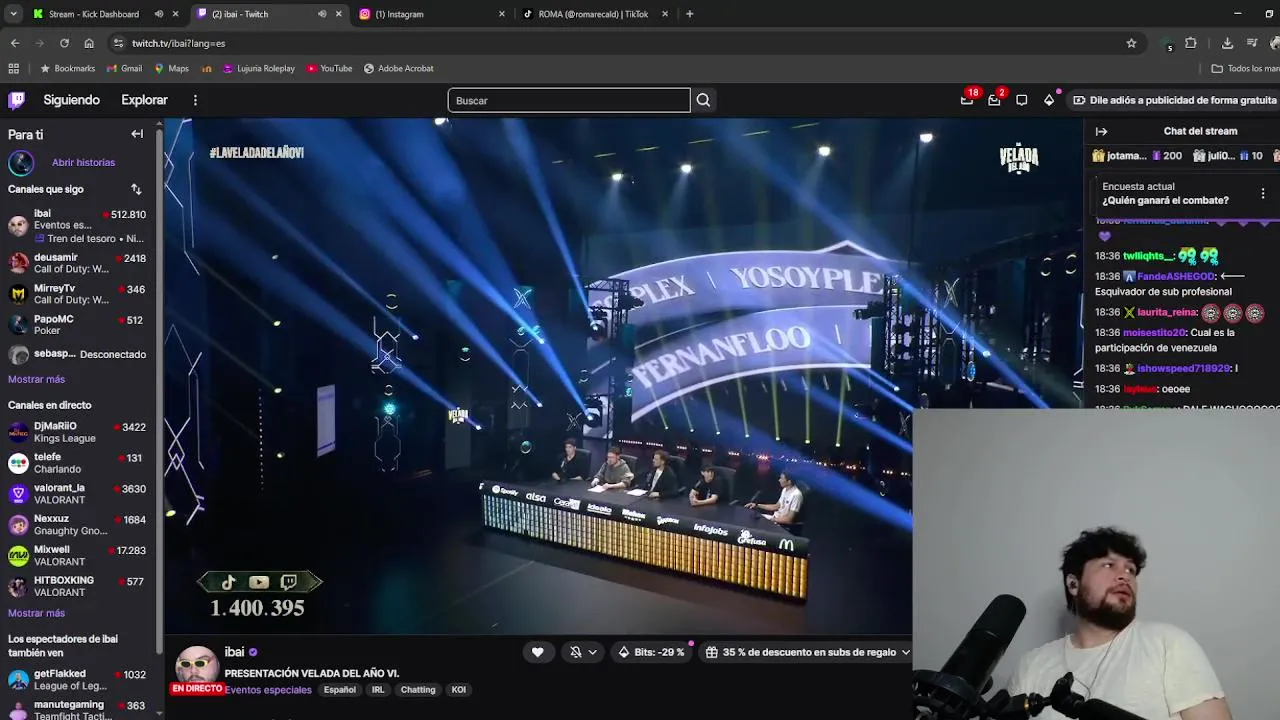The width and height of the screenshot is (1280, 720).
Task: Go back with browser arrow
Action: click(15, 43)
